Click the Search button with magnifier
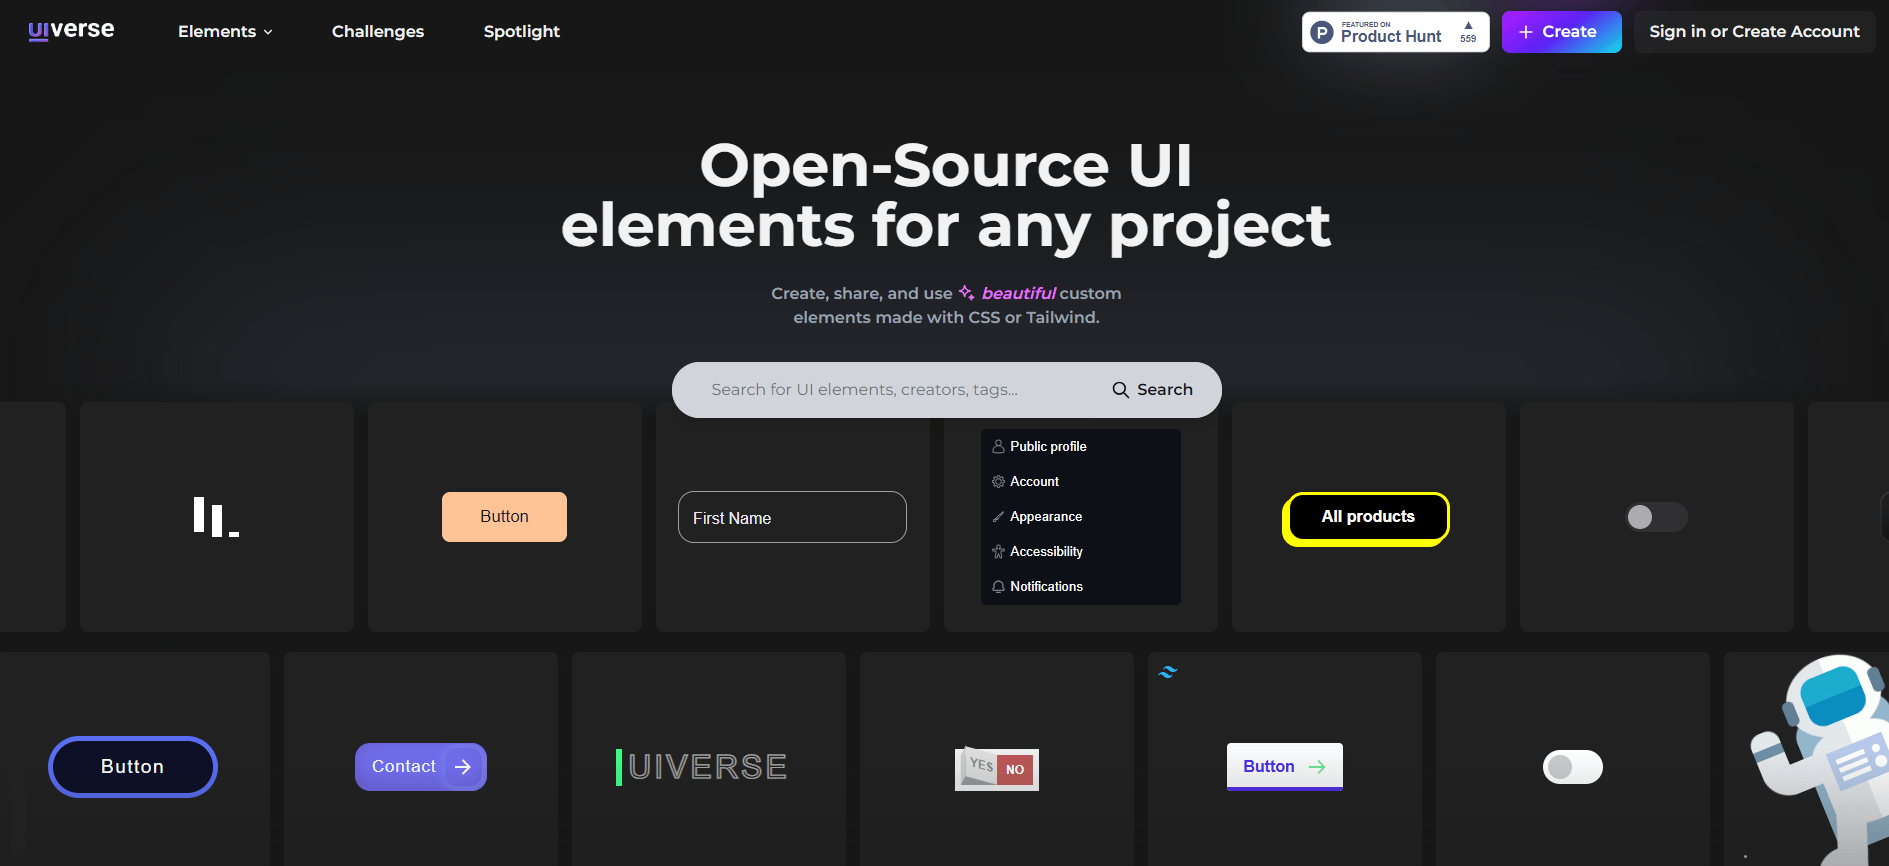 click(1153, 390)
